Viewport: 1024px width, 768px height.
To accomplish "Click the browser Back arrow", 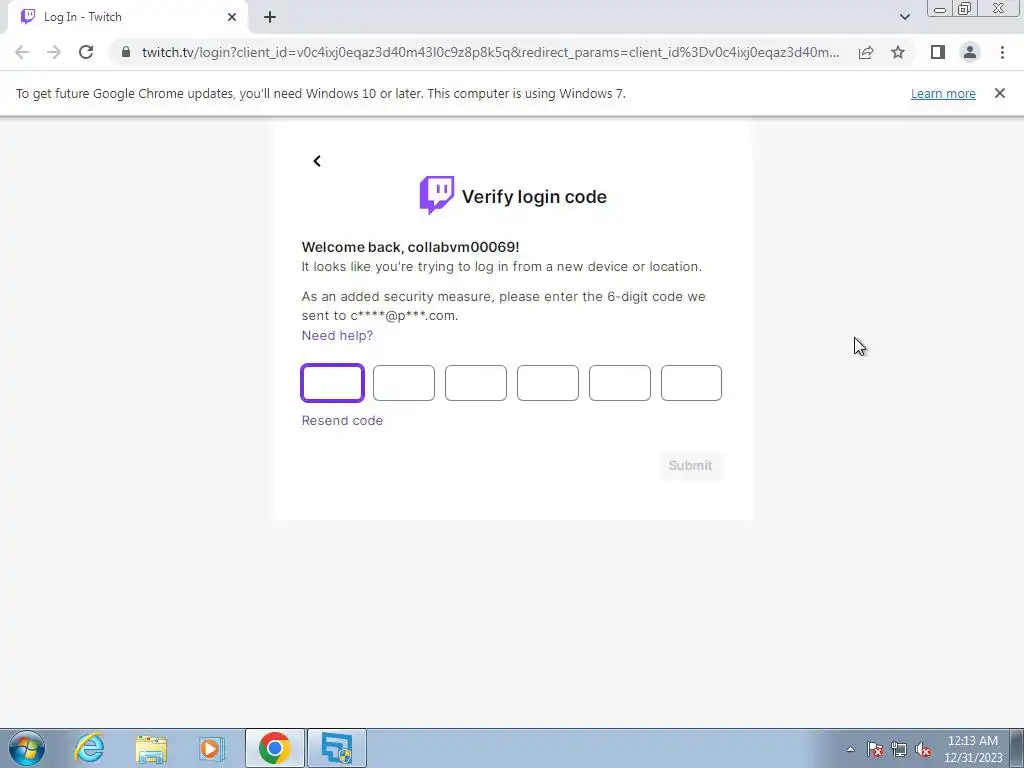I will (22, 52).
